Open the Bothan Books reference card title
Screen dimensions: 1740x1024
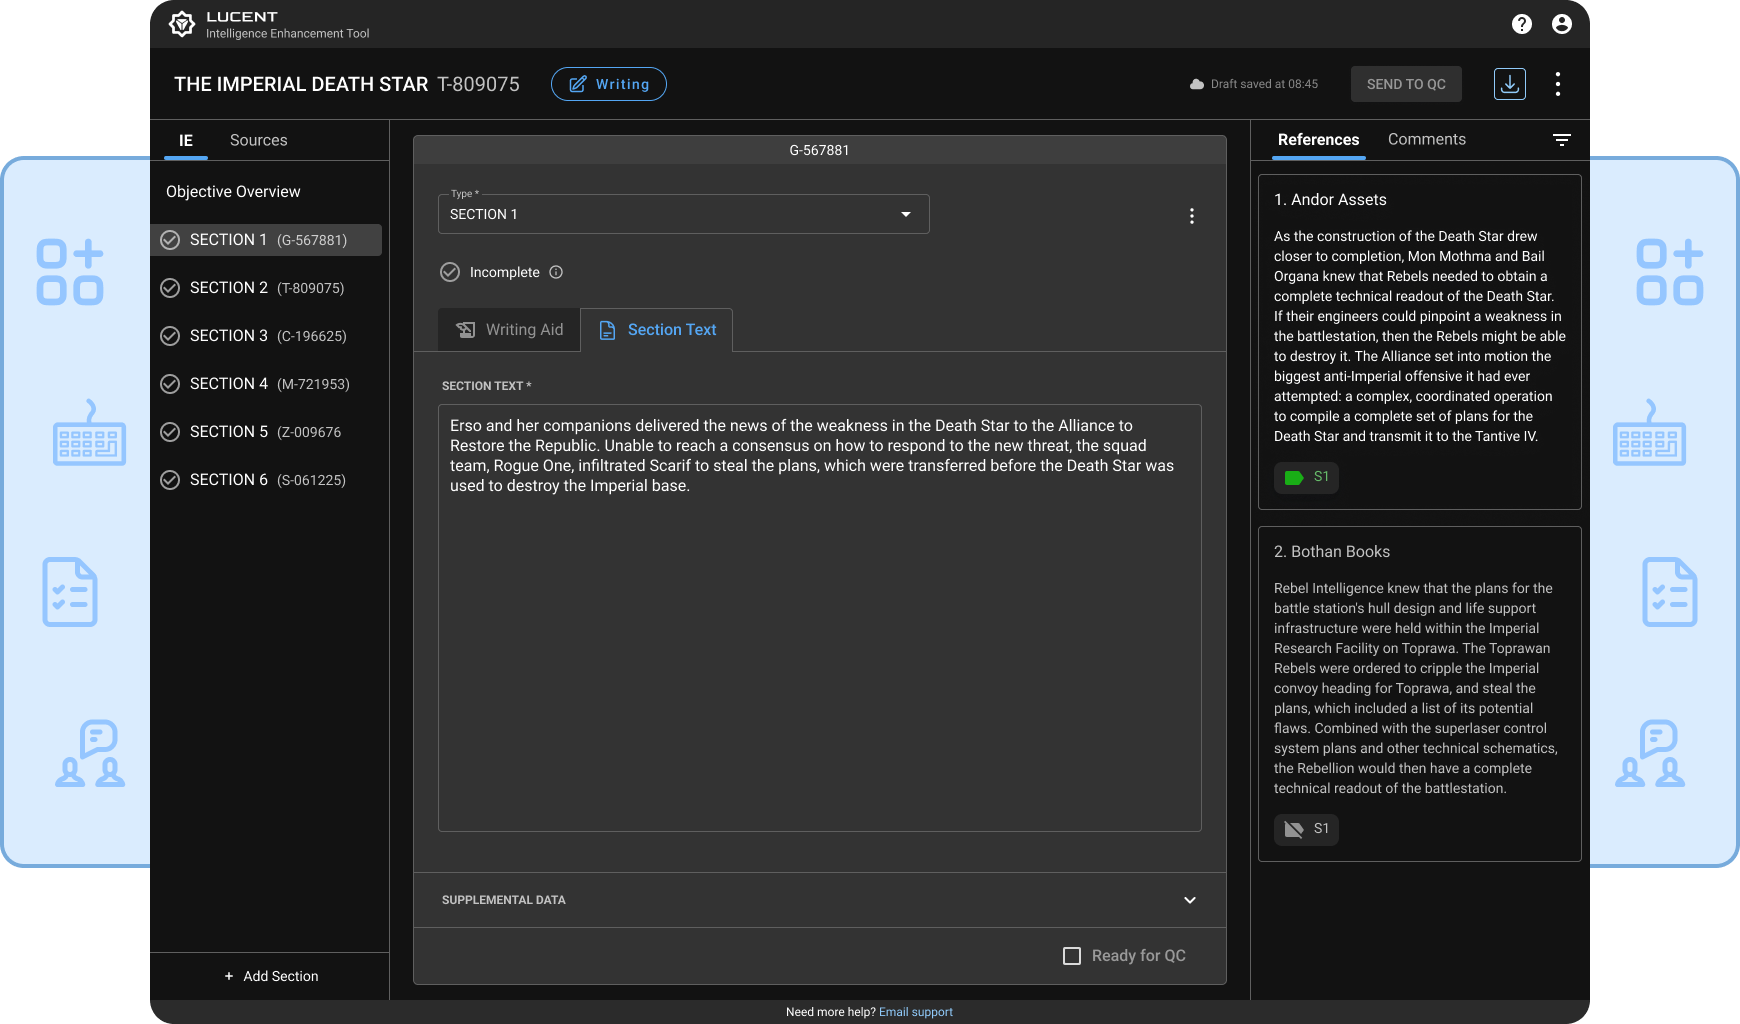pos(1332,552)
